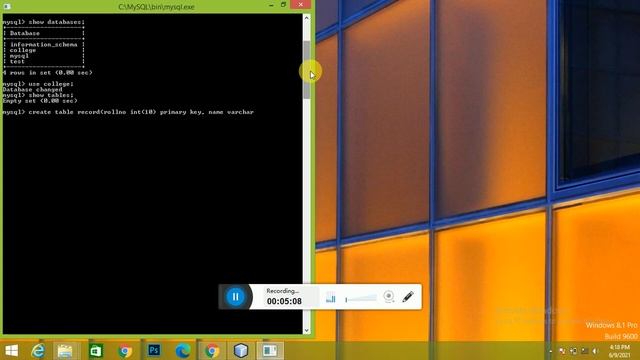640x360 pixels.
Task: Launch Internet Explorer from taskbar
Action: (x=38, y=351)
